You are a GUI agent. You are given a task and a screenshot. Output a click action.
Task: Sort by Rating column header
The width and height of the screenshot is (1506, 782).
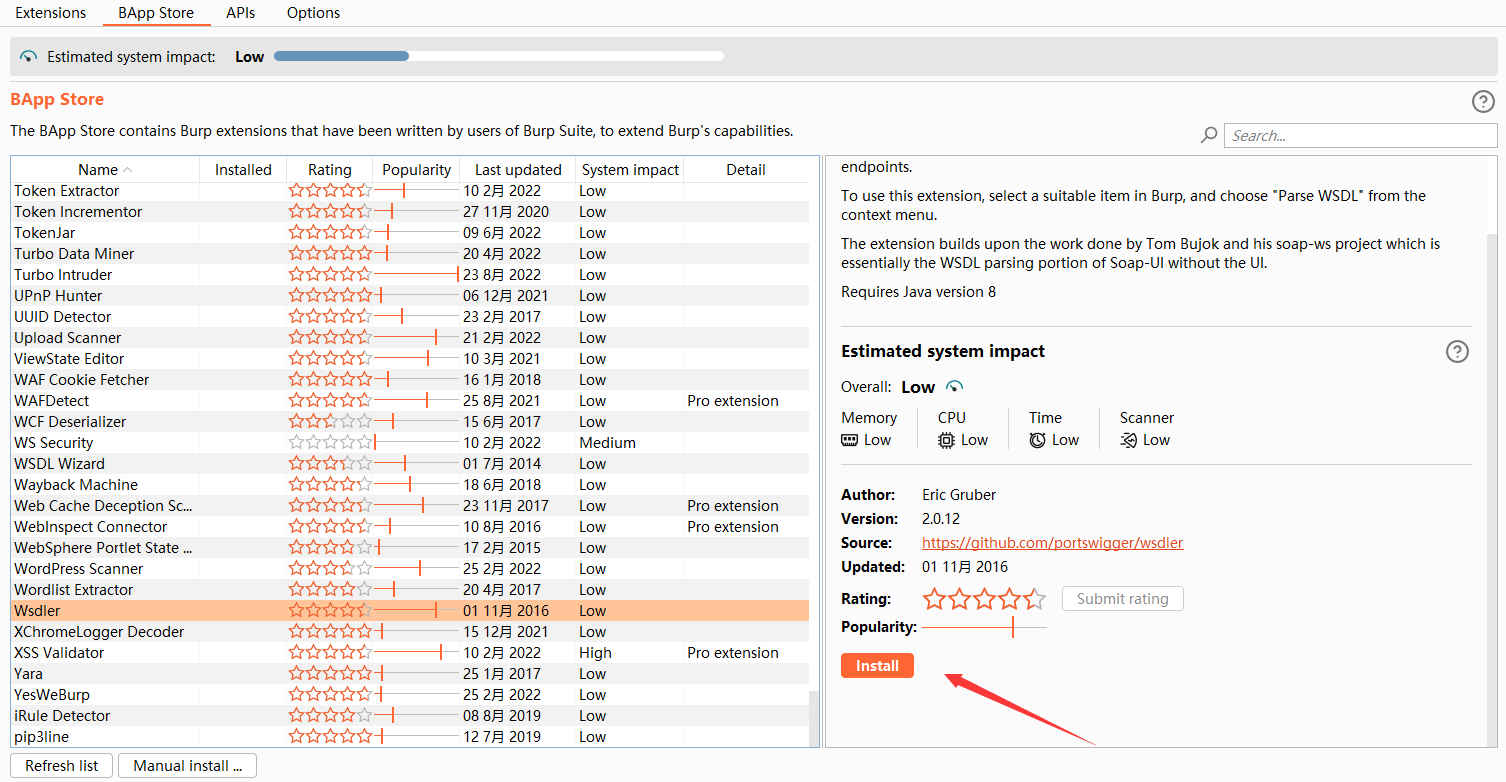coord(329,169)
